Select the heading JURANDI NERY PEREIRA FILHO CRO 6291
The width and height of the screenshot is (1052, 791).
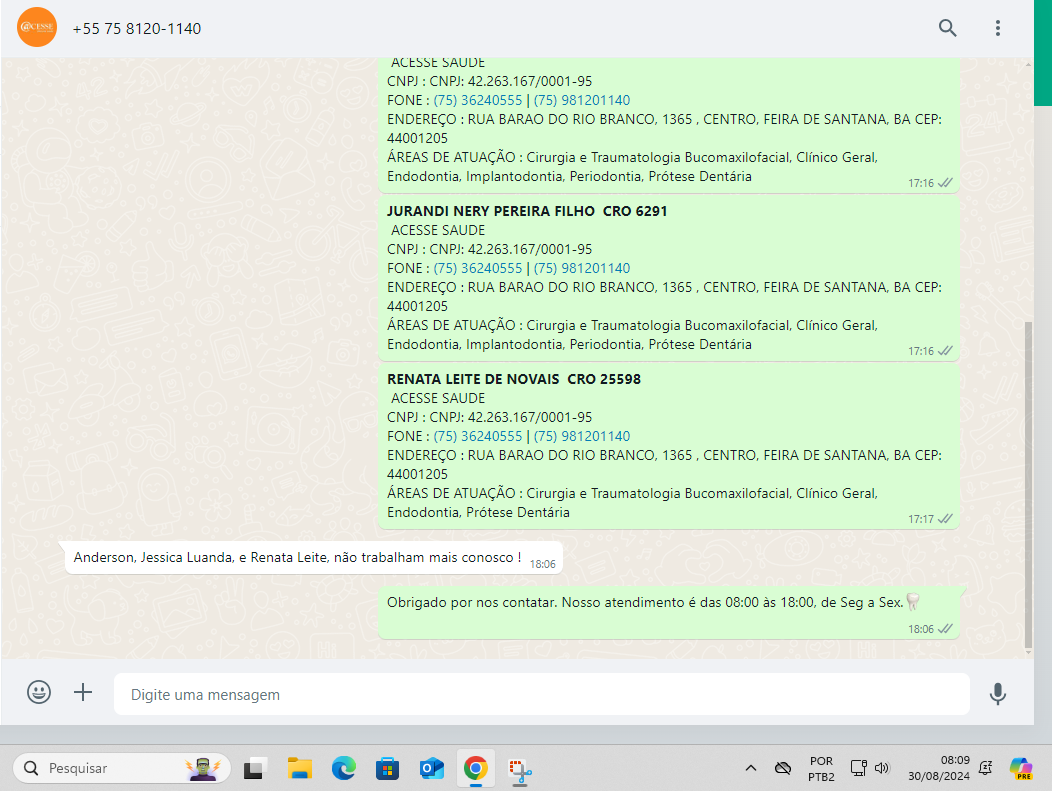[x=527, y=211]
